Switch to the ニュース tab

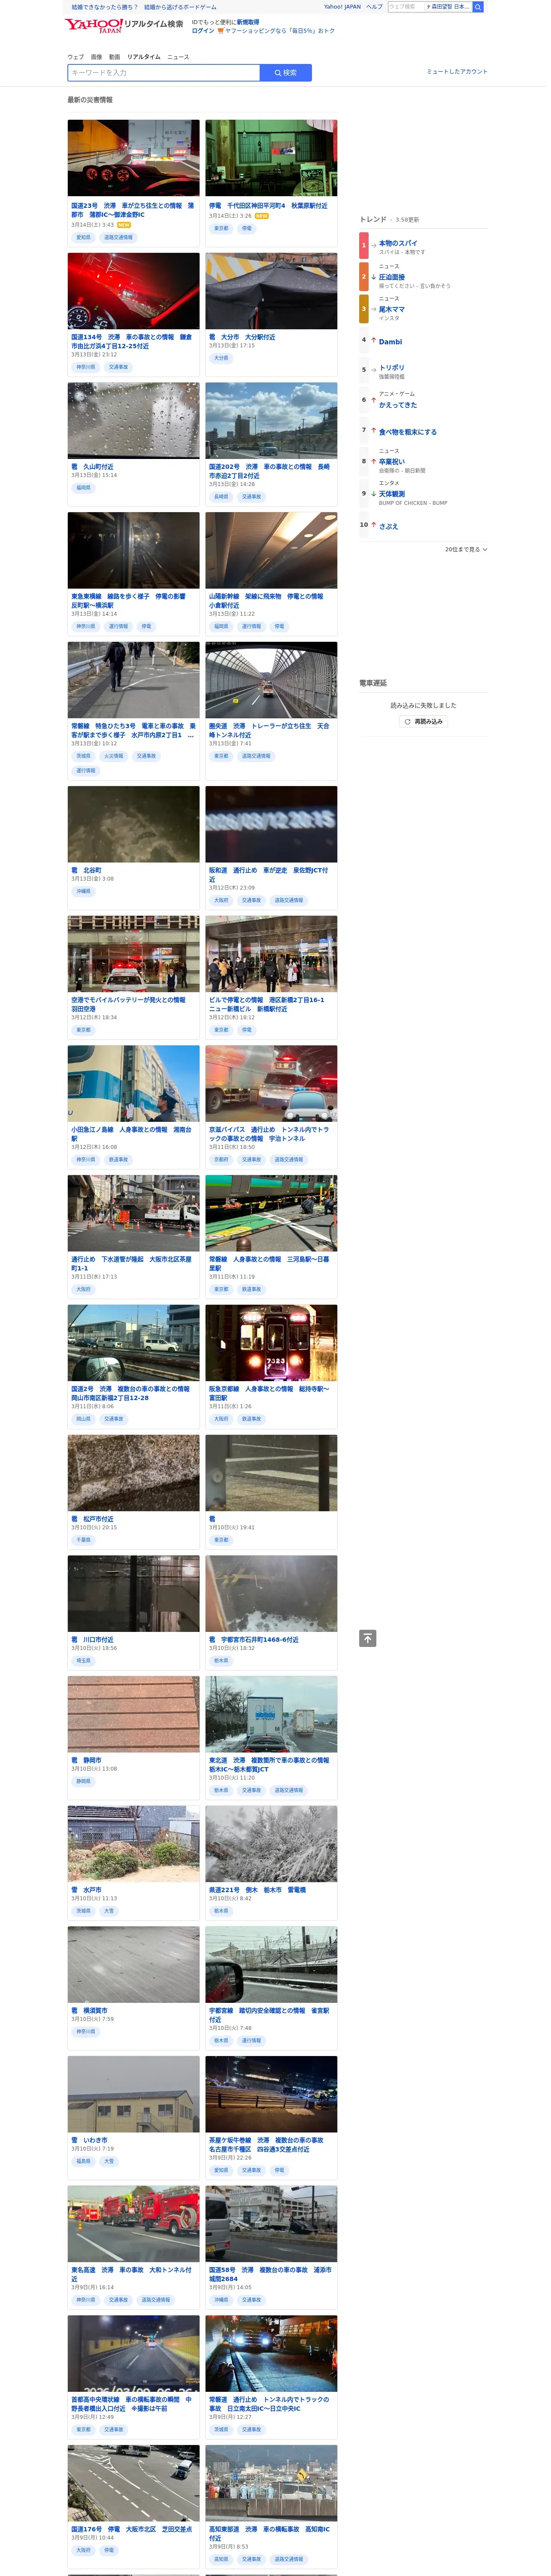pos(179,57)
